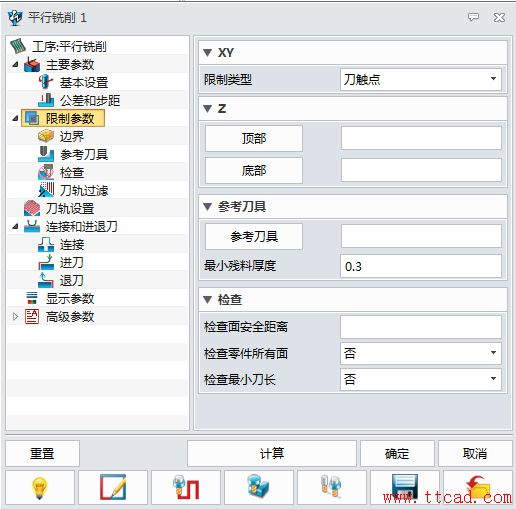Collapse the 参考刀具 section header

(x=207, y=207)
